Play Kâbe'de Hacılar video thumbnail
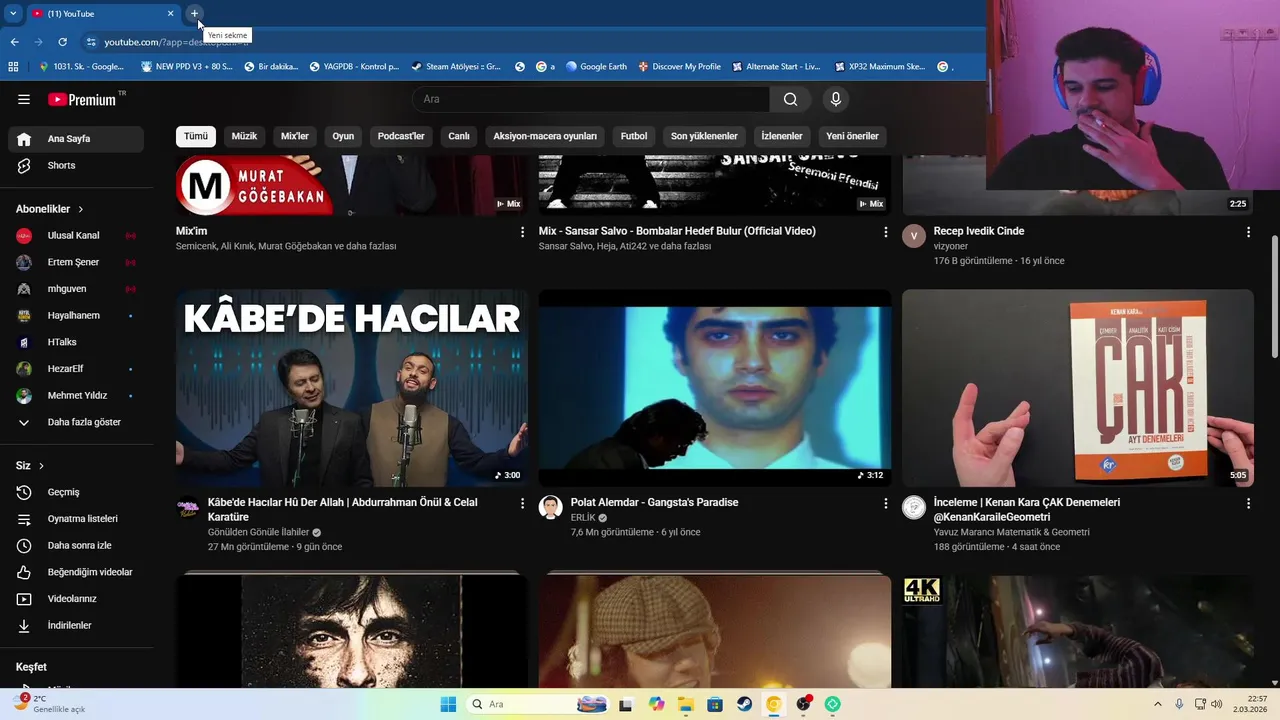The width and height of the screenshot is (1280, 720). tap(352, 388)
